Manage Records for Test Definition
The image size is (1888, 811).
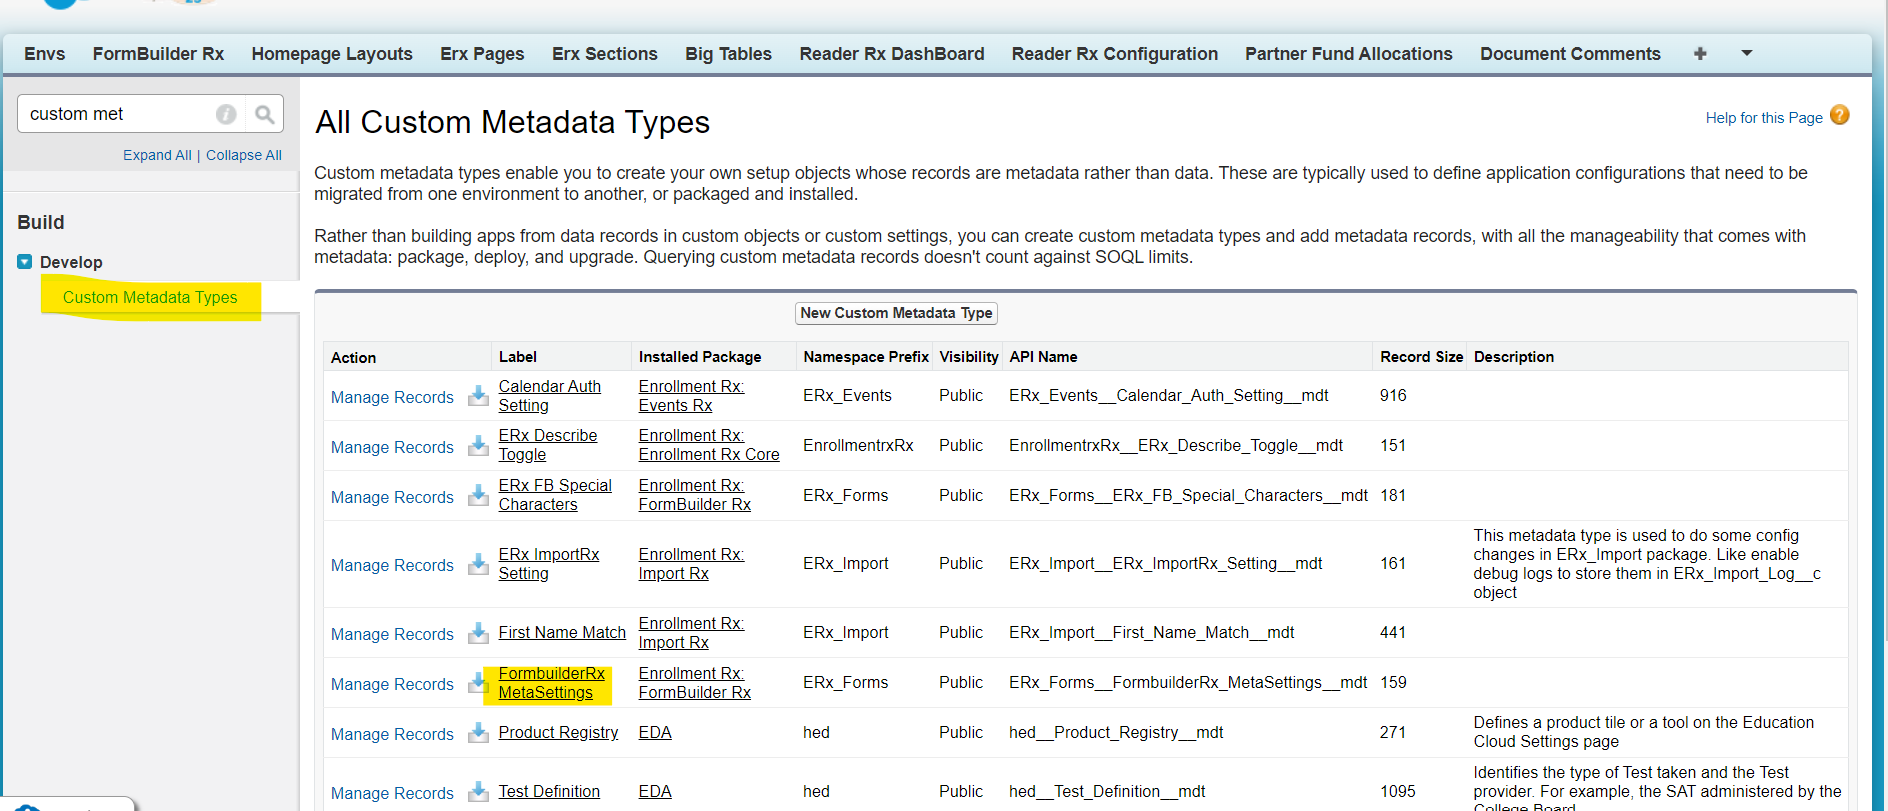pyautogui.click(x=392, y=793)
